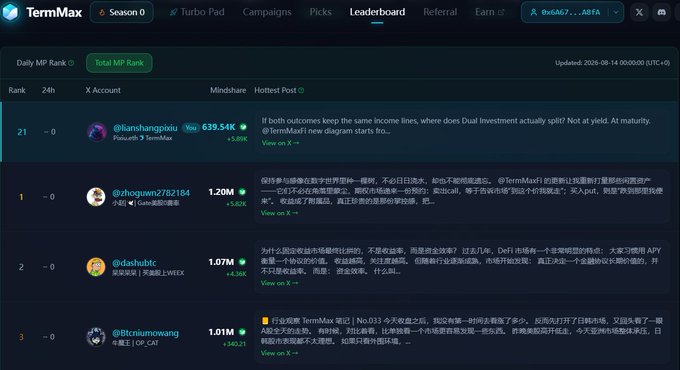
Task: Click the Hottest Post column header
Action: click(x=275, y=90)
